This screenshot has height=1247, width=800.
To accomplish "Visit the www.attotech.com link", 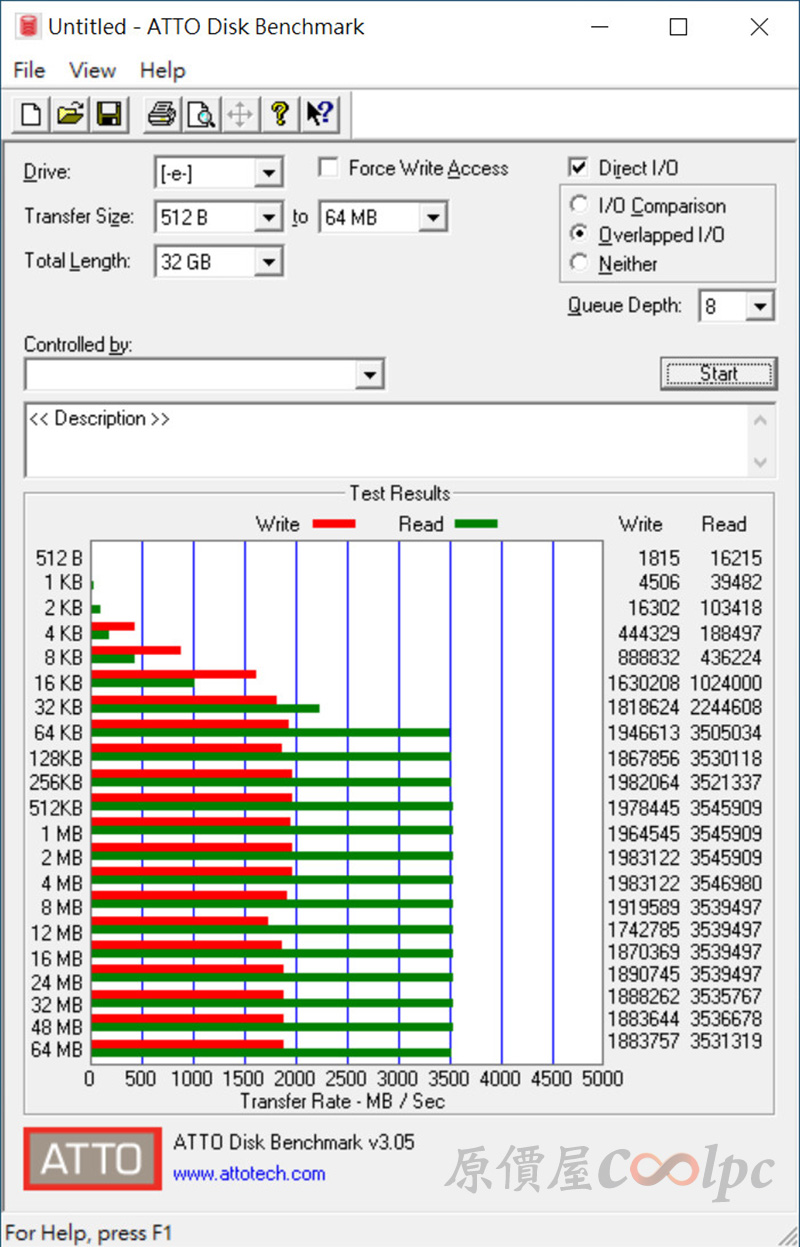I will point(249,1174).
